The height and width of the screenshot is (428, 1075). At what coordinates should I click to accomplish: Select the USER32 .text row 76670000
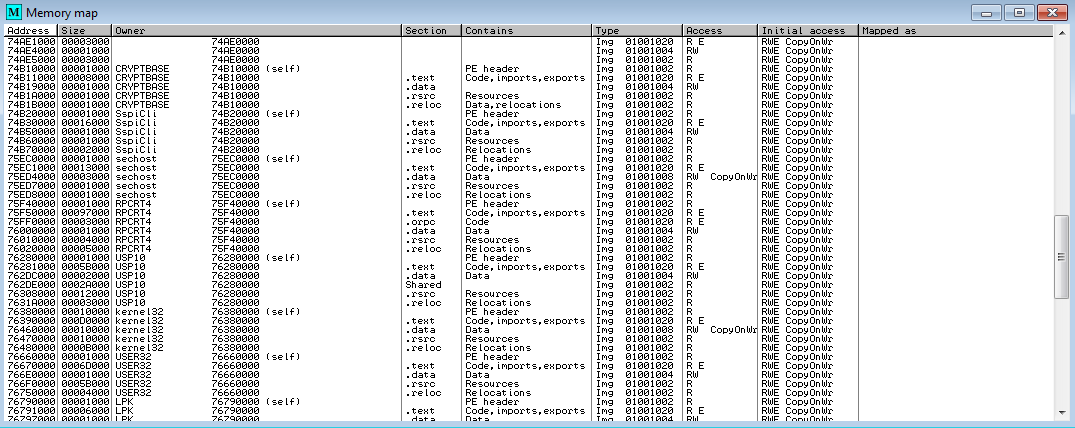[x=529, y=366]
